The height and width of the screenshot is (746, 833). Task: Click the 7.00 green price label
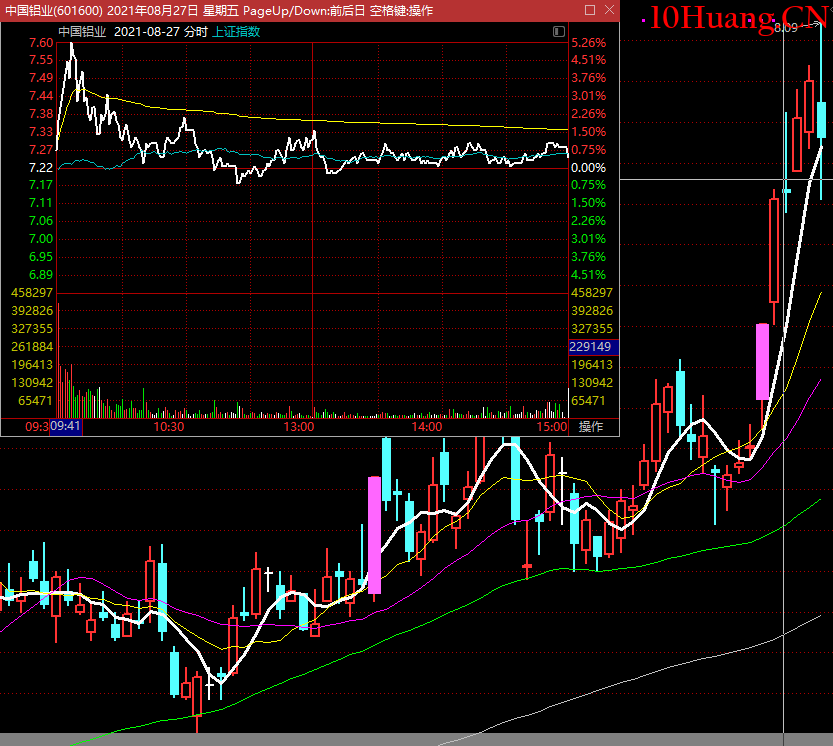coord(41,239)
